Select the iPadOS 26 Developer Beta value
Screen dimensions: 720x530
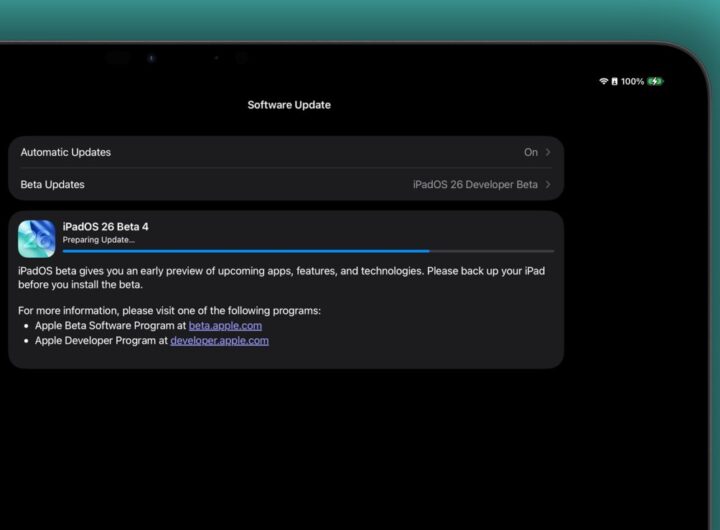pos(475,184)
